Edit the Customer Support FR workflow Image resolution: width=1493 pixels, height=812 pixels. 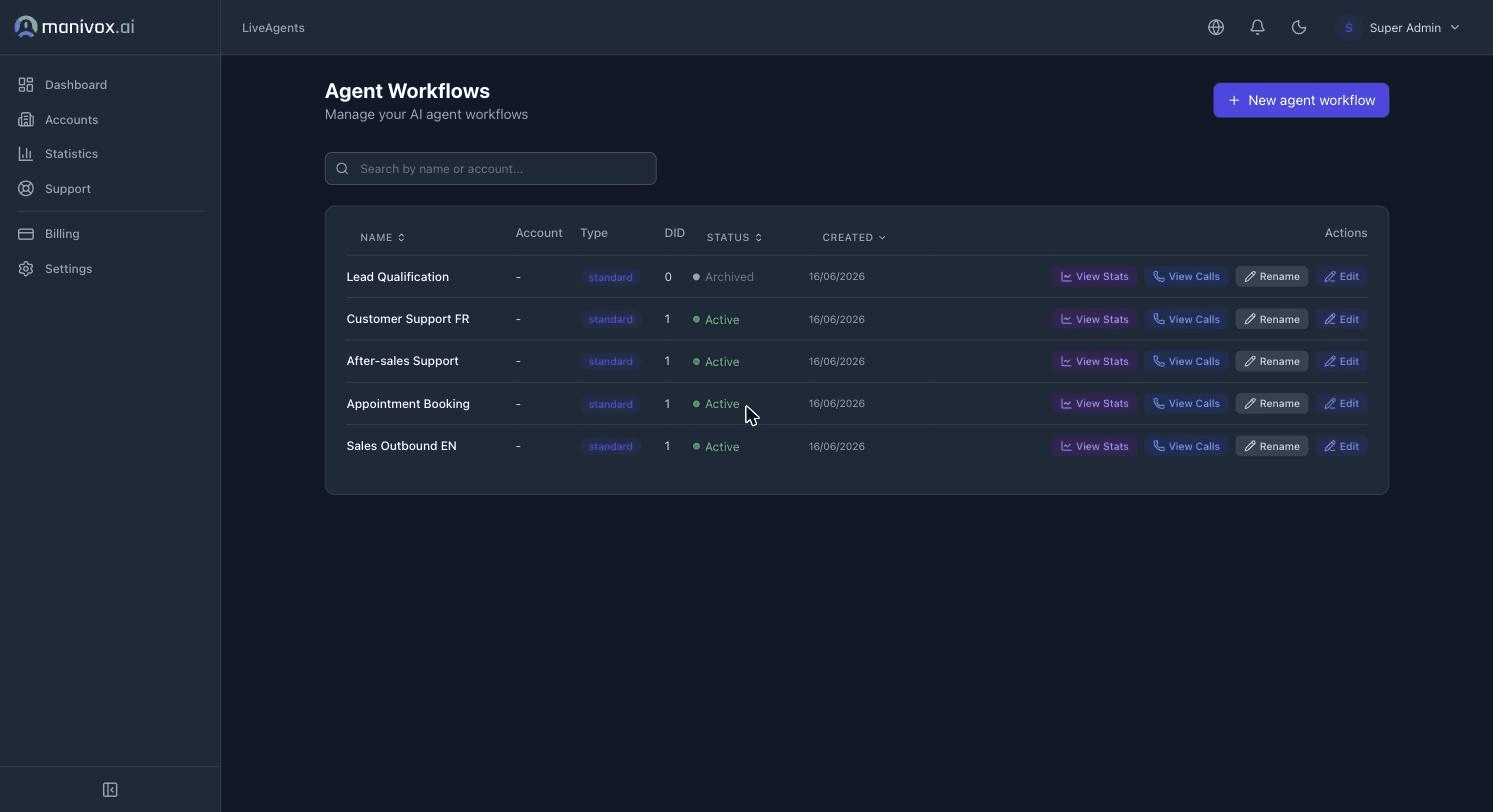click(1341, 320)
